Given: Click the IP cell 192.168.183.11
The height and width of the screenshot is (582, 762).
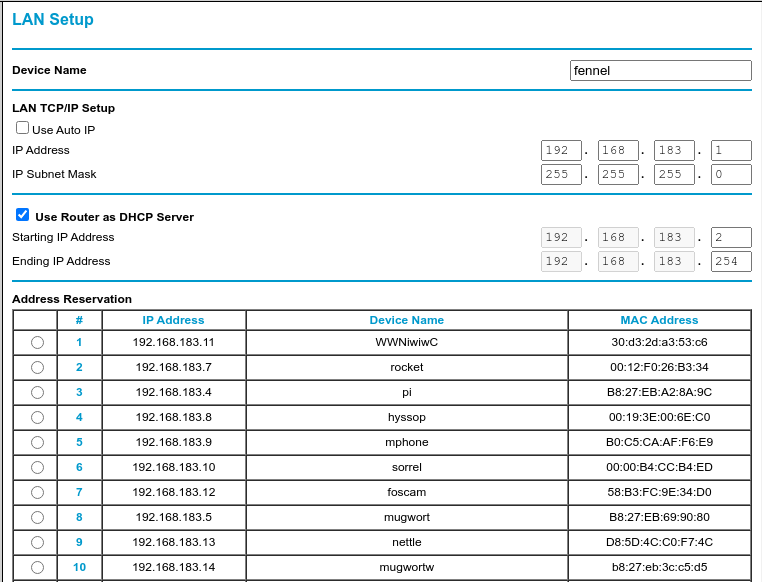Looking at the screenshot, I should pyautogui.click(x=173, y=342).
